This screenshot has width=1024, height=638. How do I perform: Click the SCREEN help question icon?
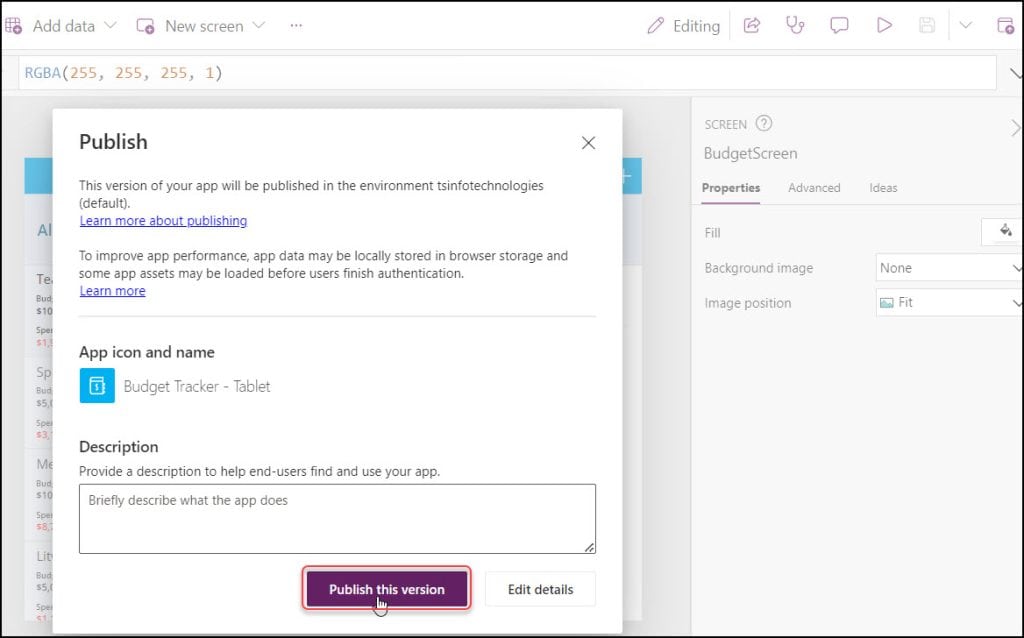point(763,123)
